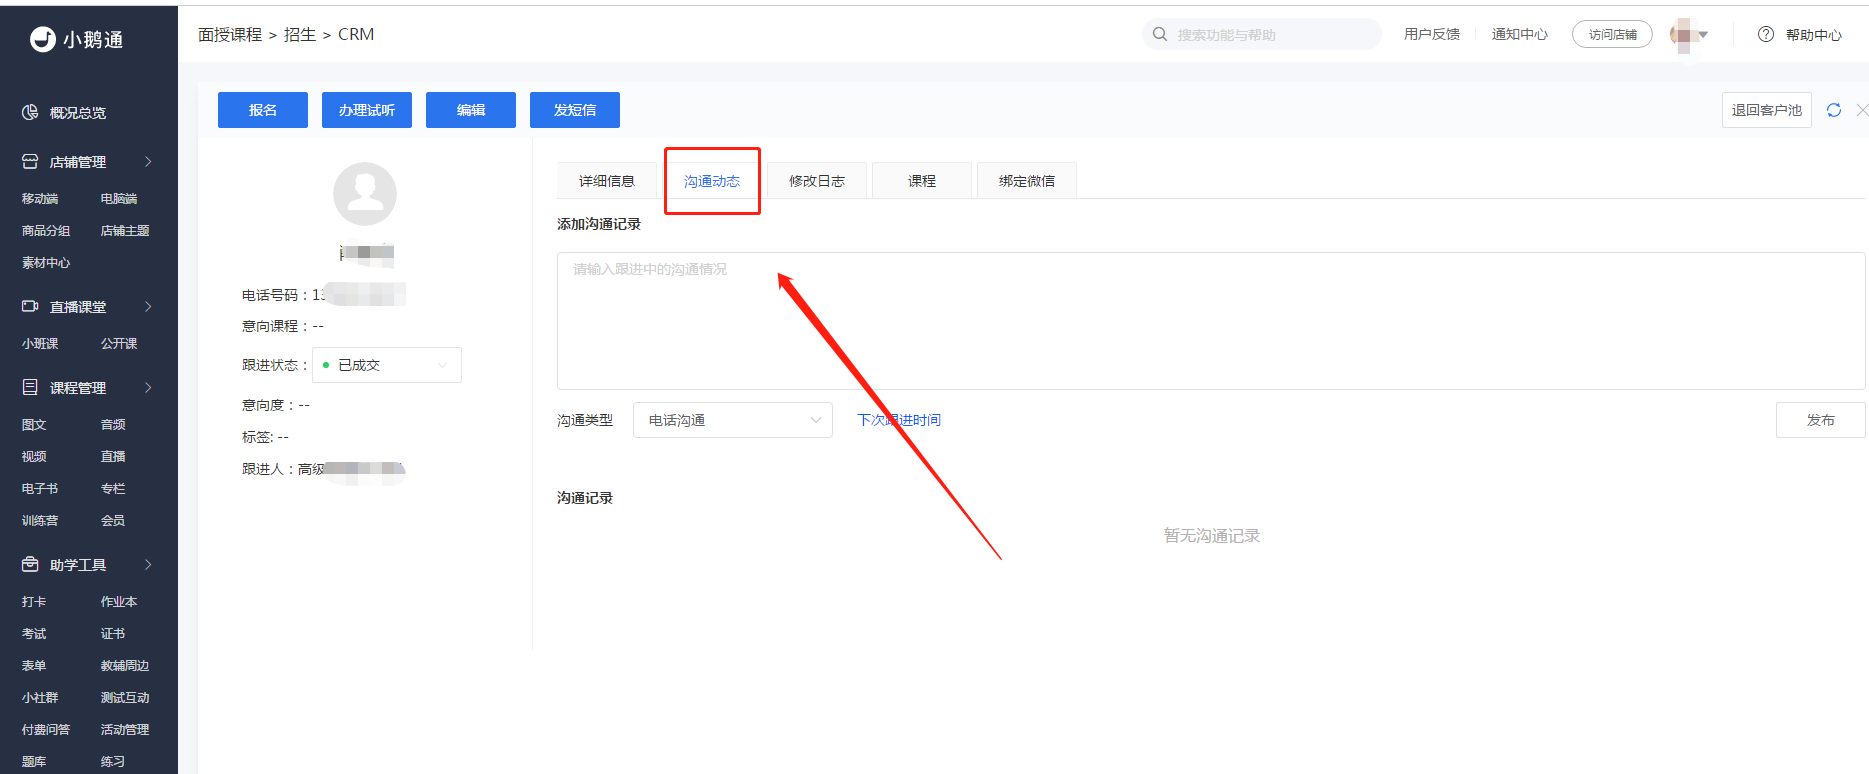Click the 店铺管理 shop icon

30,161
